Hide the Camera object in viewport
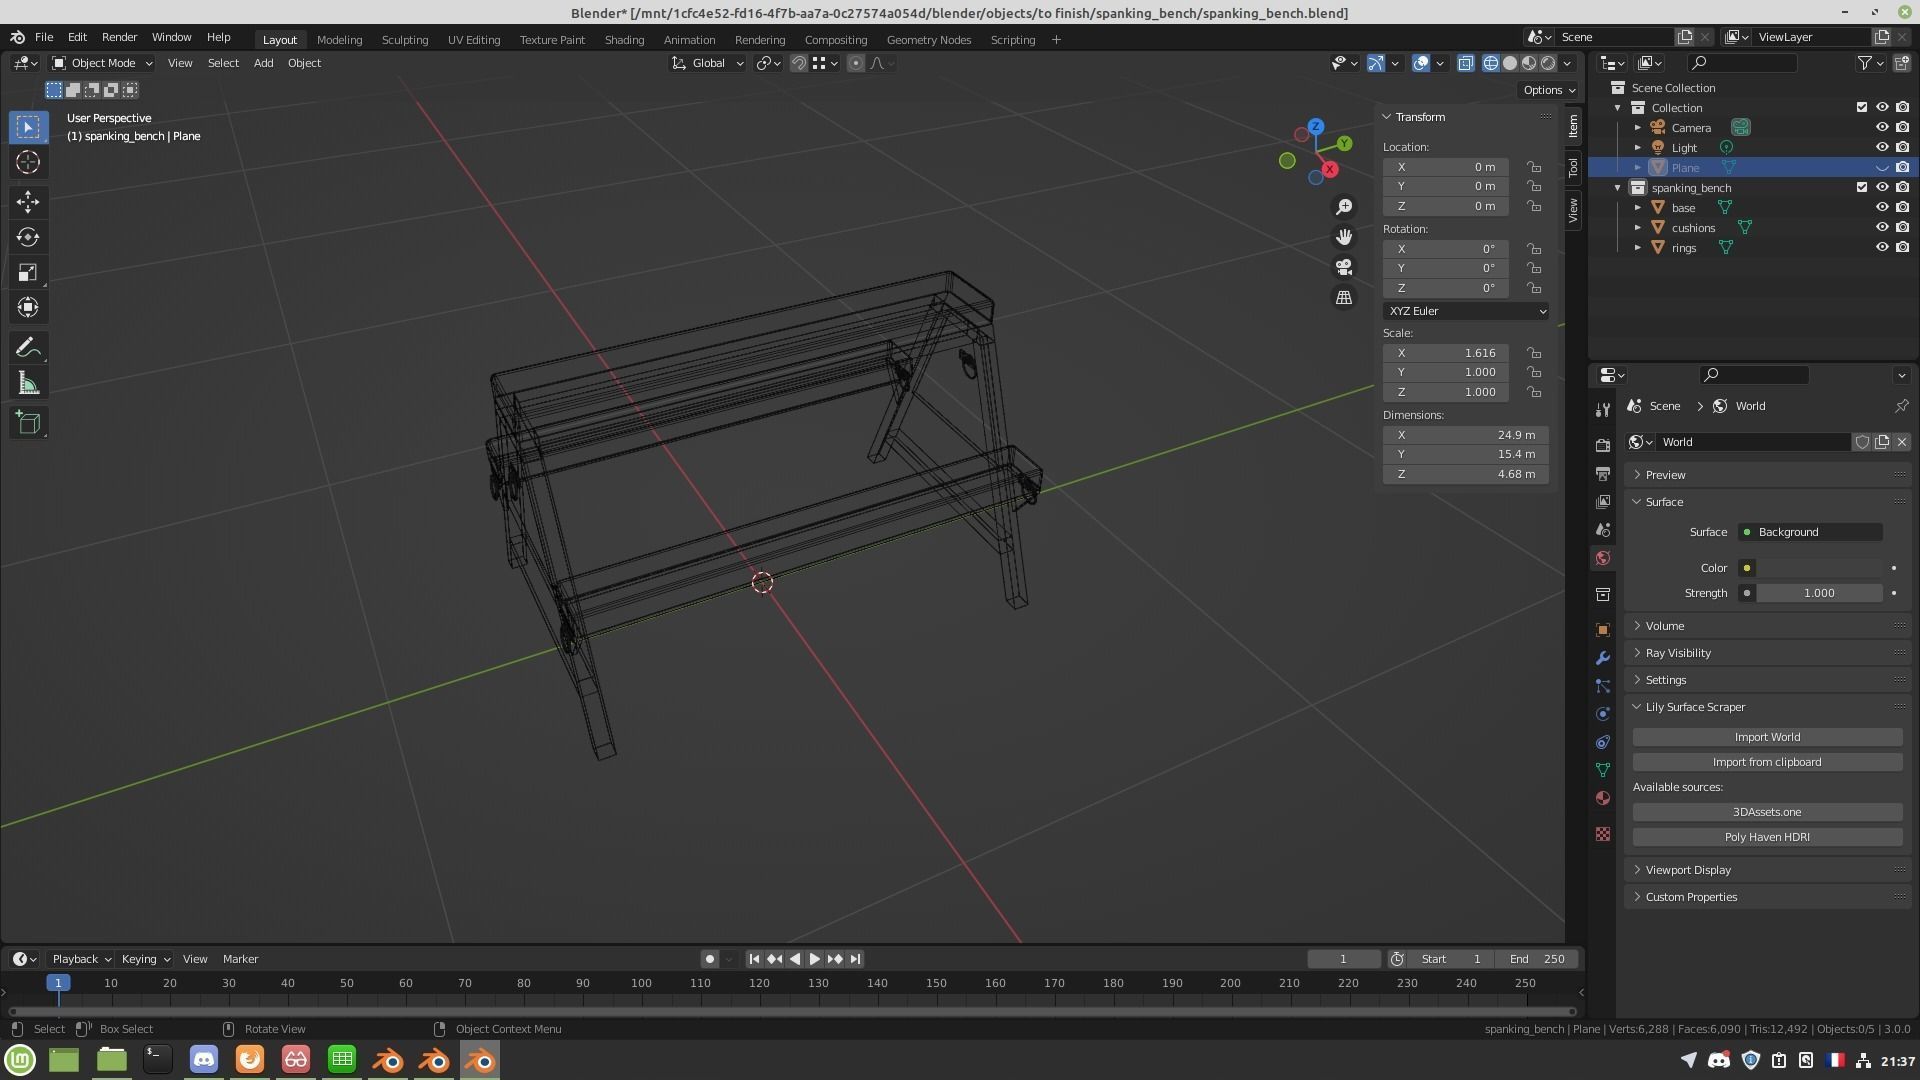 tap(1881, 128)
